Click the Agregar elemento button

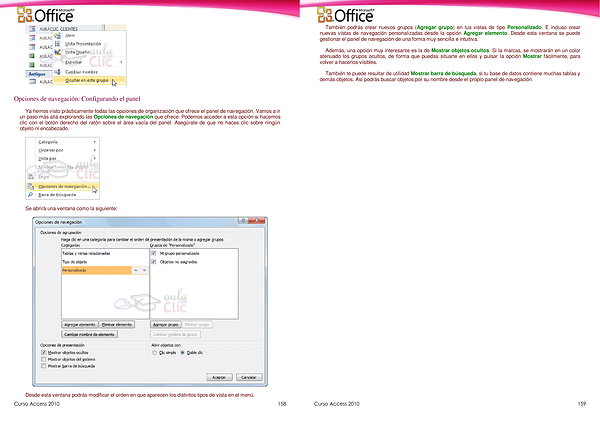tap(79, 325)
